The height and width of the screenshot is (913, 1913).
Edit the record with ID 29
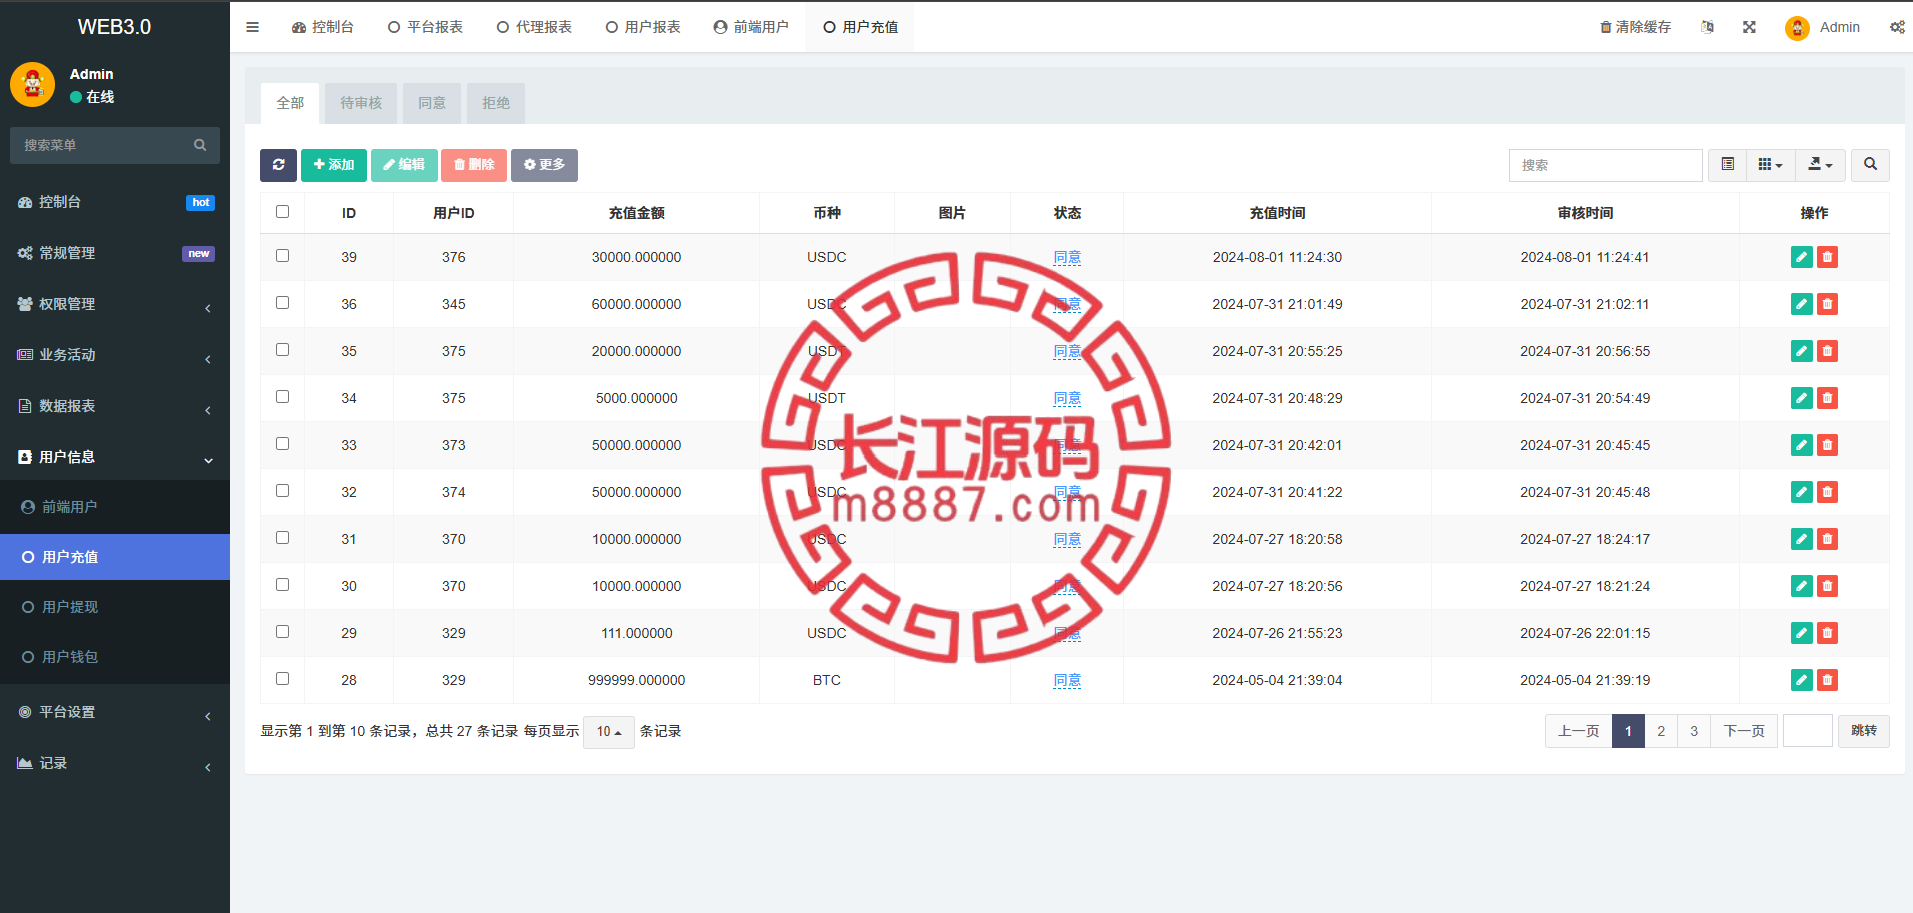[1801, 633]
